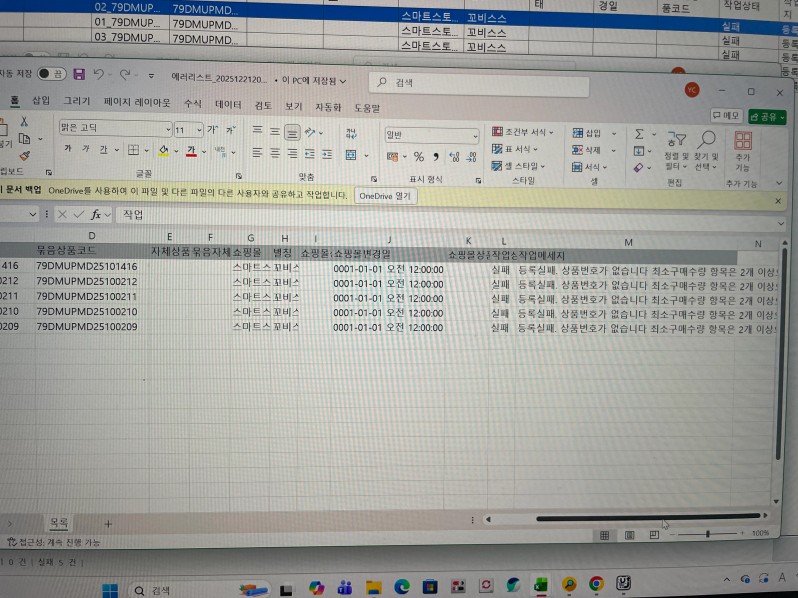Apply the Comma style icon

[x=436, y=157]
